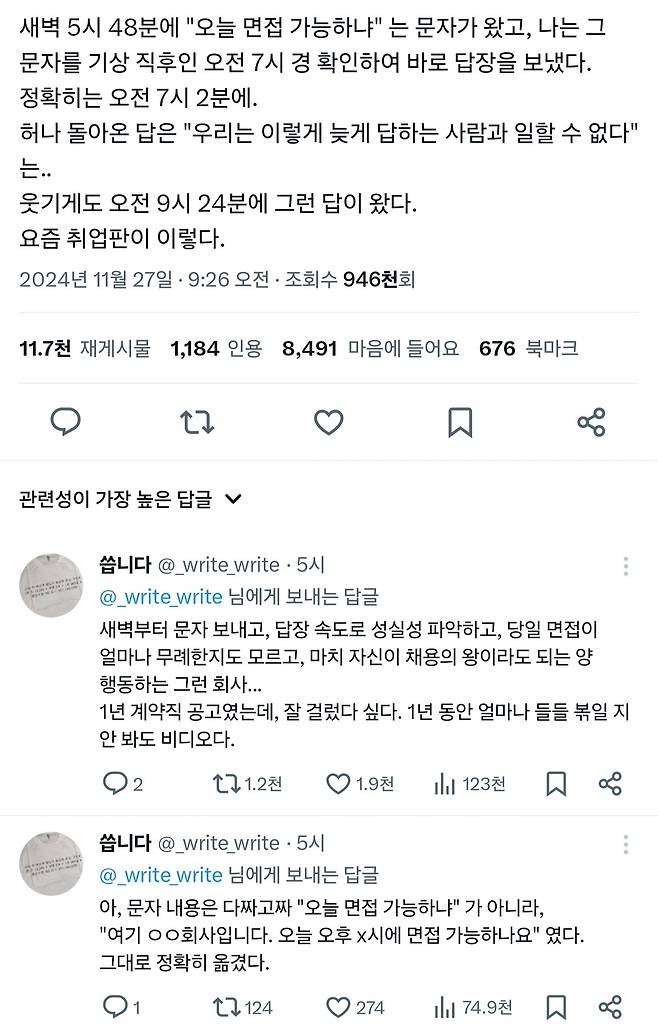The image size is (658, 1029).
Task: Open @_write_write mention in first reply
Action: [161, 597]
